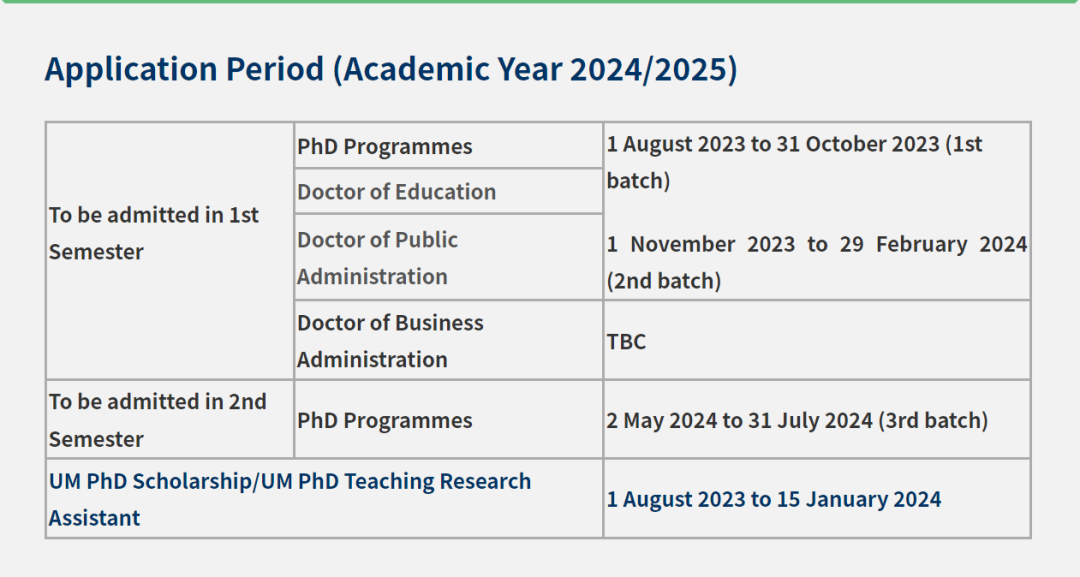Select the Doctor of Education entry
This screenshot has height=577, width=1080.
(396, 192)
